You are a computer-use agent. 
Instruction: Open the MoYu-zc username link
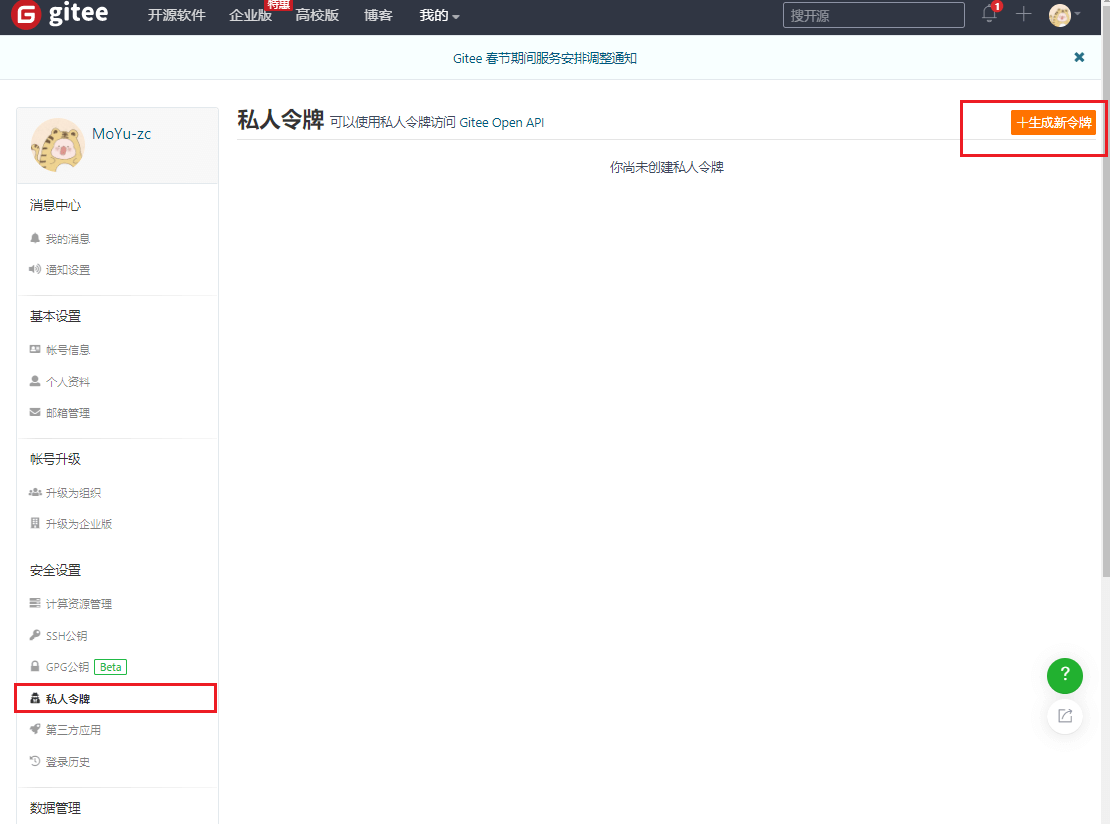(121, 134)
